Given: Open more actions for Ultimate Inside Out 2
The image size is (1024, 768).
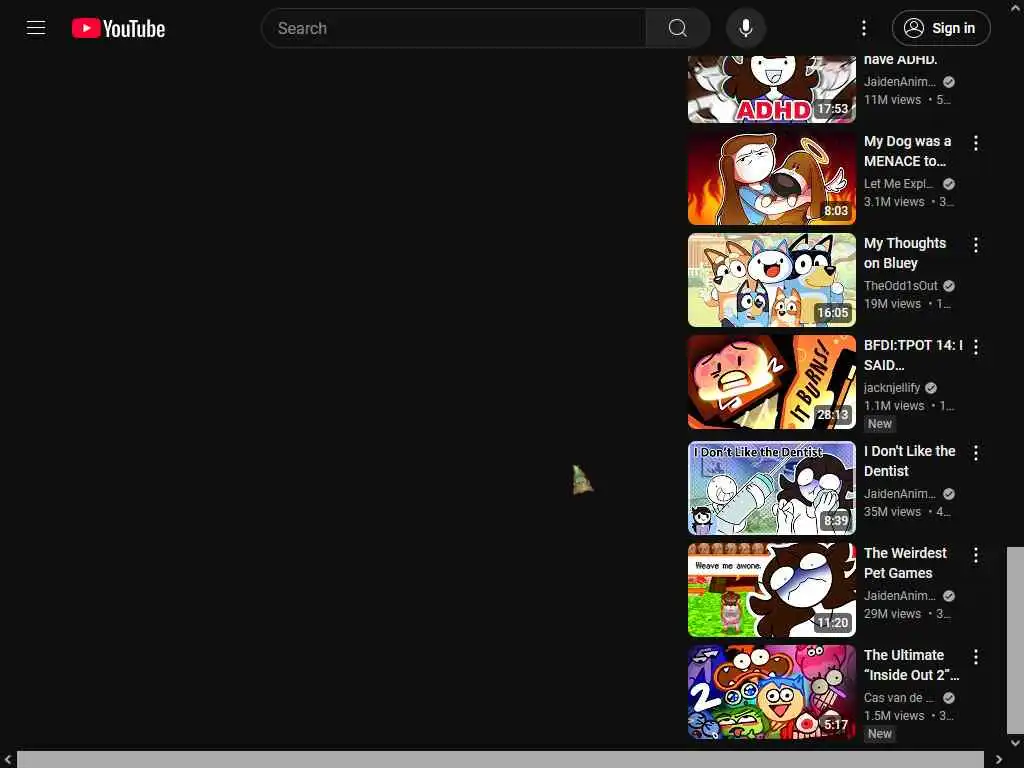Looking at the screenshot, I should coord(976,656).
